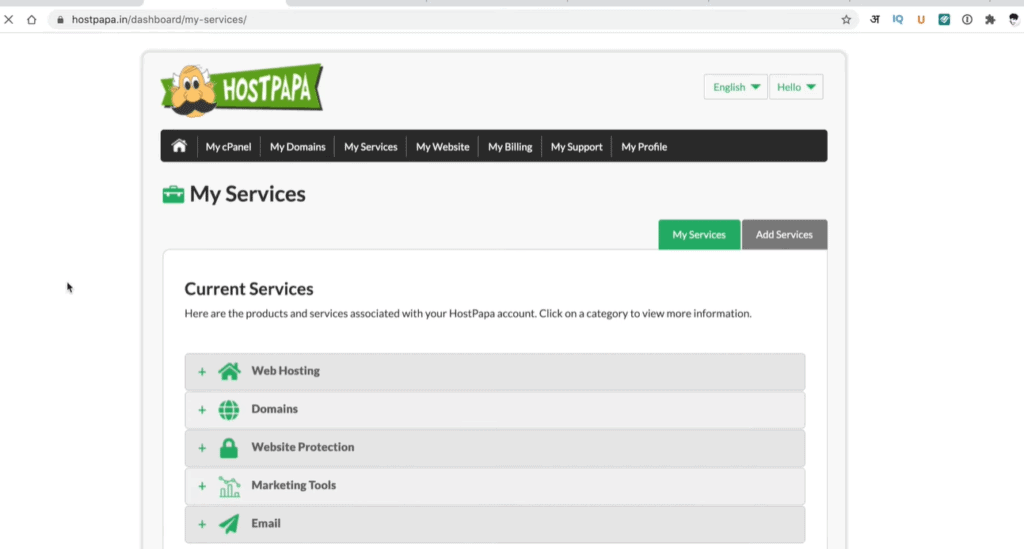Click the Current Services heading
Viewport: 1024px width, 549px height.
click(249, 289)
